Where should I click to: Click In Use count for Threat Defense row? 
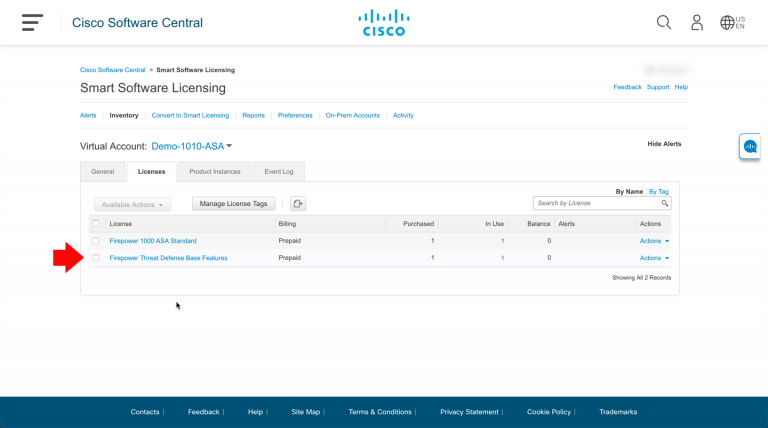pyautogui.click(x=503, y=258)
